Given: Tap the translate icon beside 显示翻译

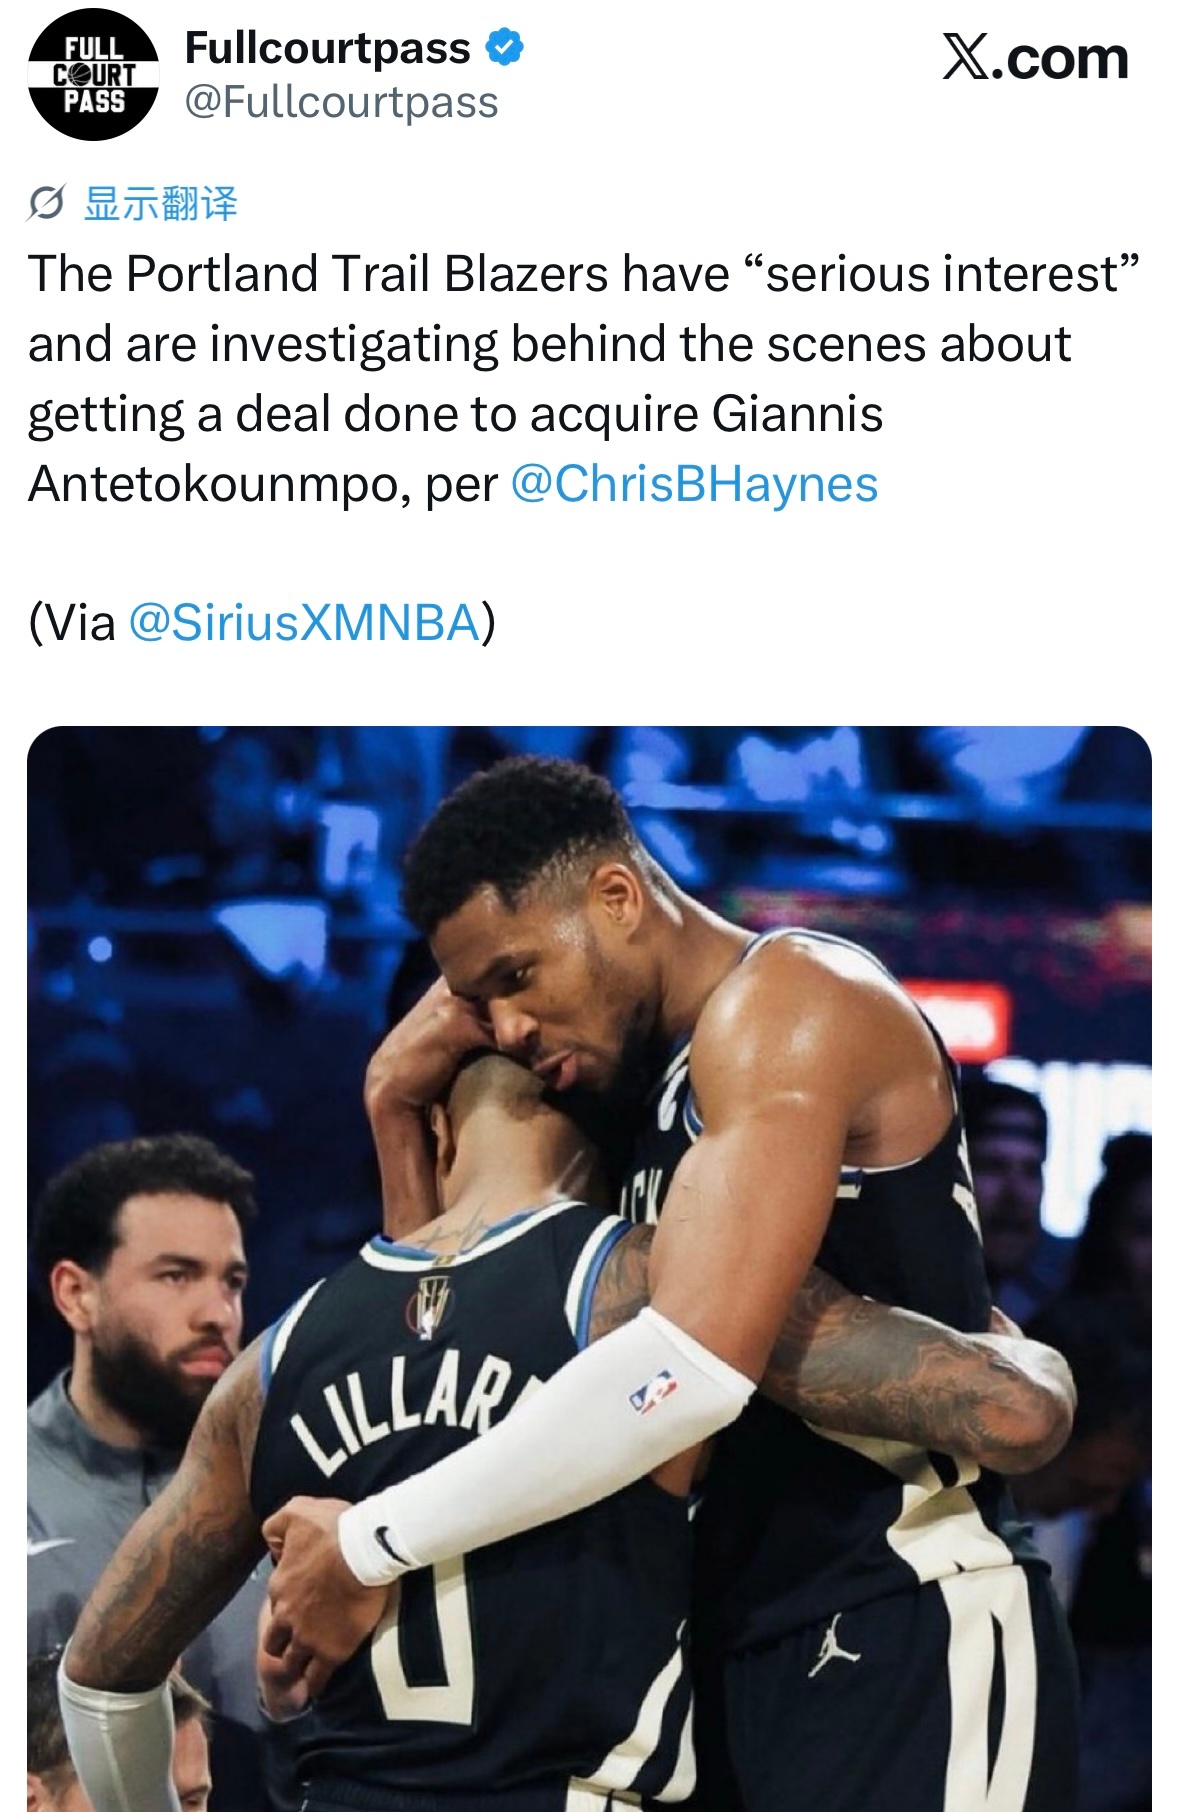Looking at the screenshot, I should tap(47, 204).
